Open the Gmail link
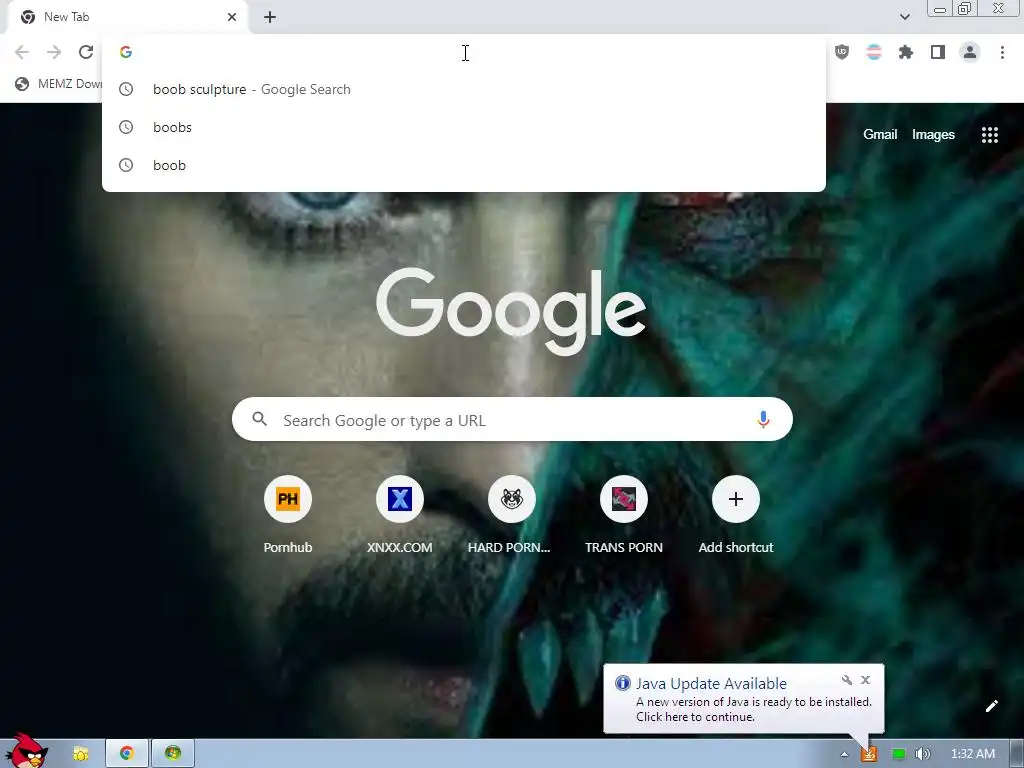Image resolution: width=1024 pixels, height=768 pixels. (x=880, y=135)
